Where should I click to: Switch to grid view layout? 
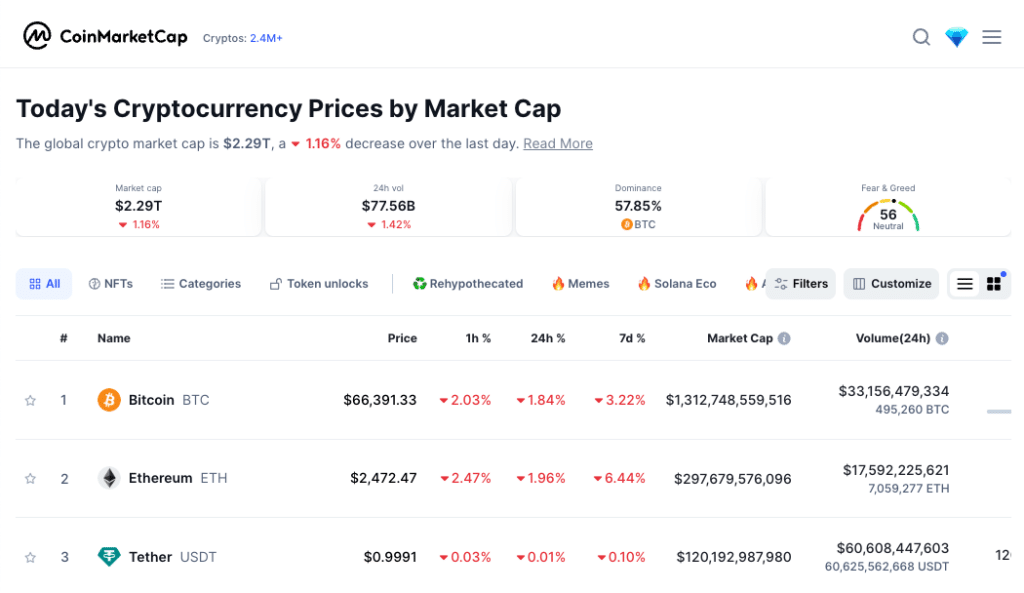[x=994, y=283]
